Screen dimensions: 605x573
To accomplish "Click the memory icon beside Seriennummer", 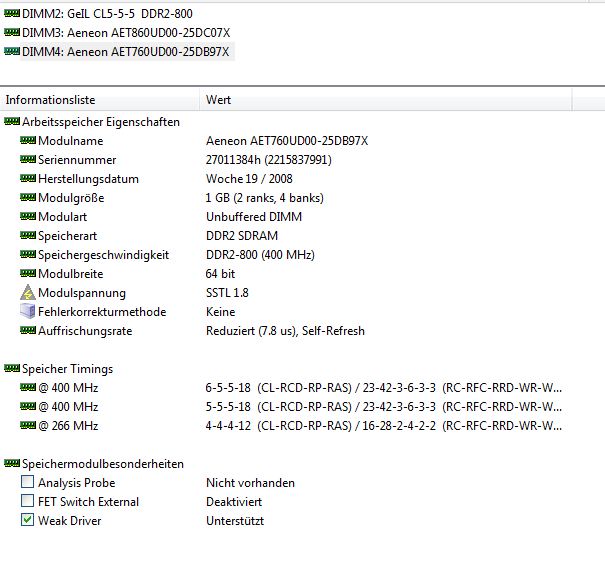I will (x=28, y=160).
